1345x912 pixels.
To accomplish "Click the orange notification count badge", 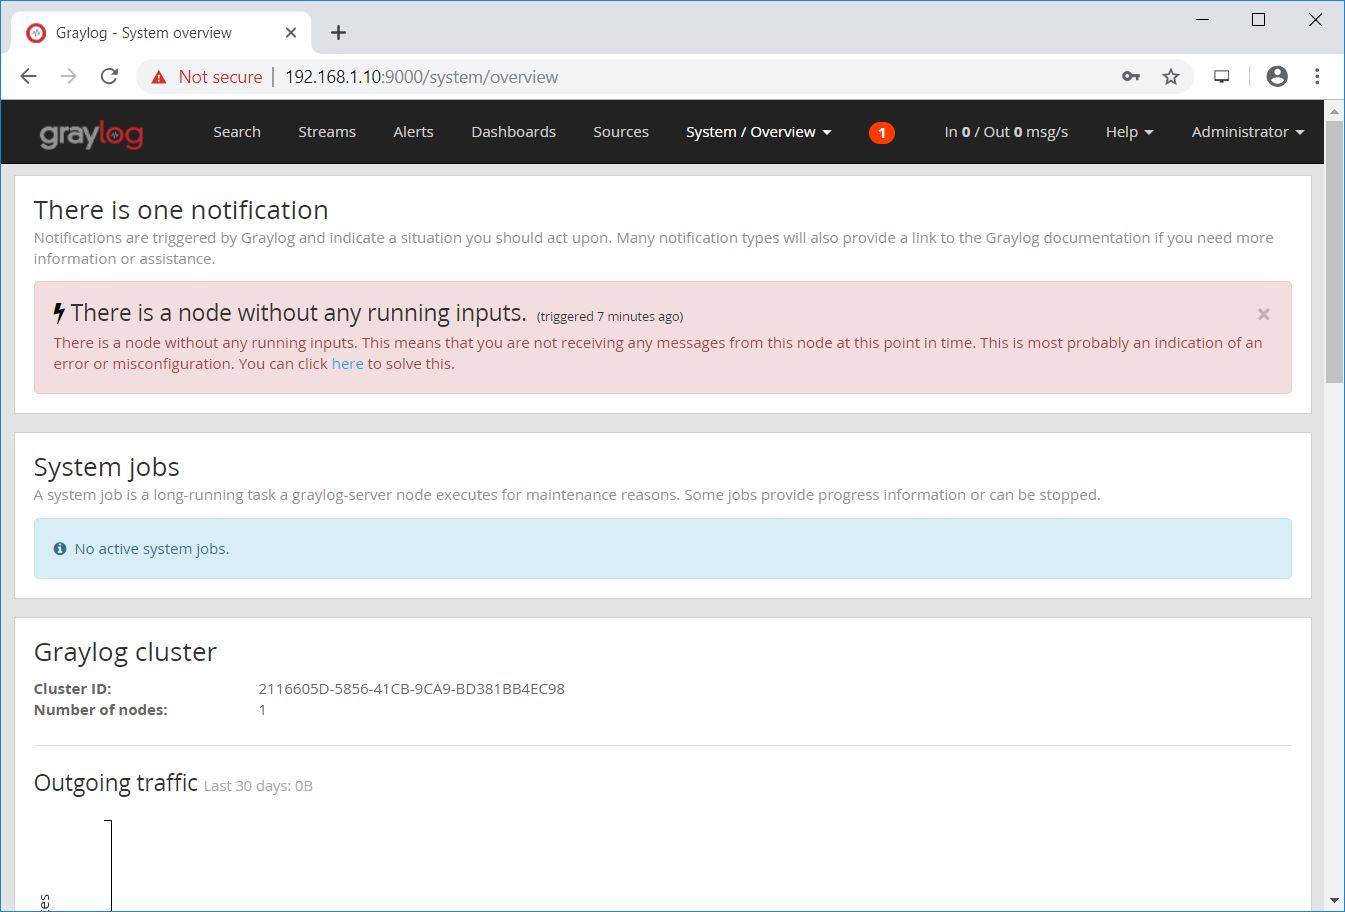I will coord(881,131).
